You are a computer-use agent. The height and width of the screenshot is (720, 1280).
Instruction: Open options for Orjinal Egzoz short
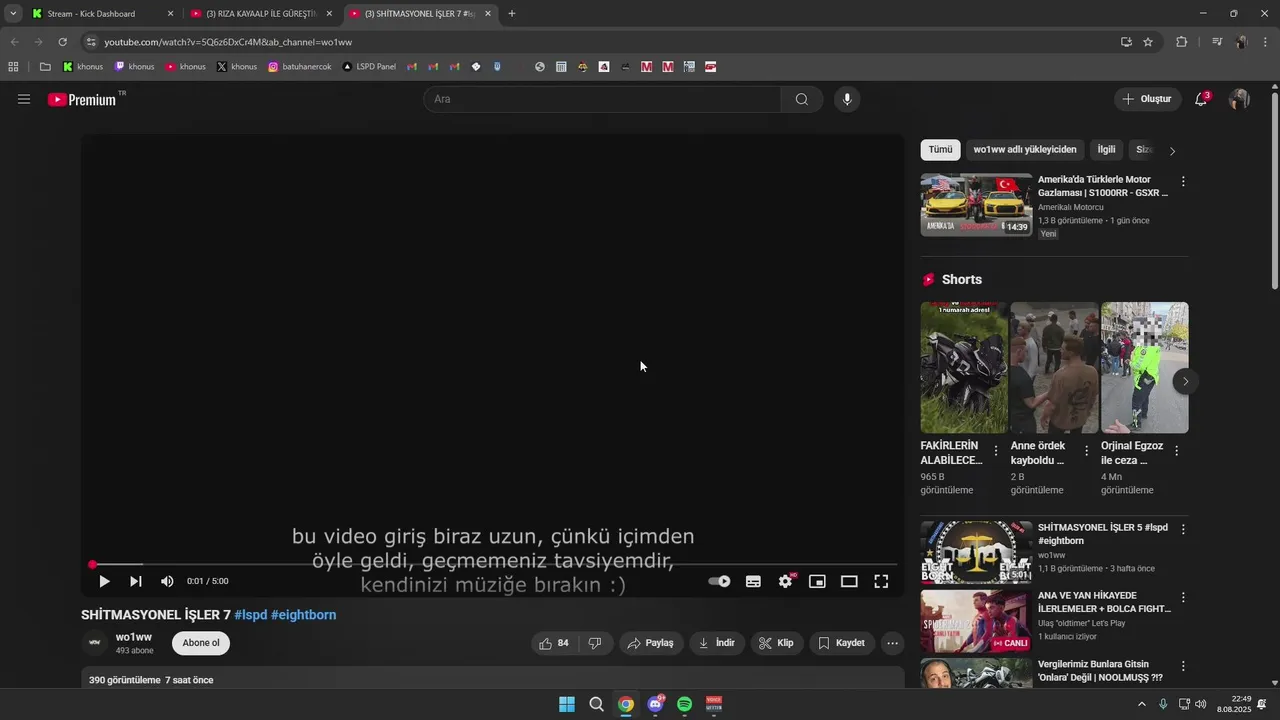1176,451
